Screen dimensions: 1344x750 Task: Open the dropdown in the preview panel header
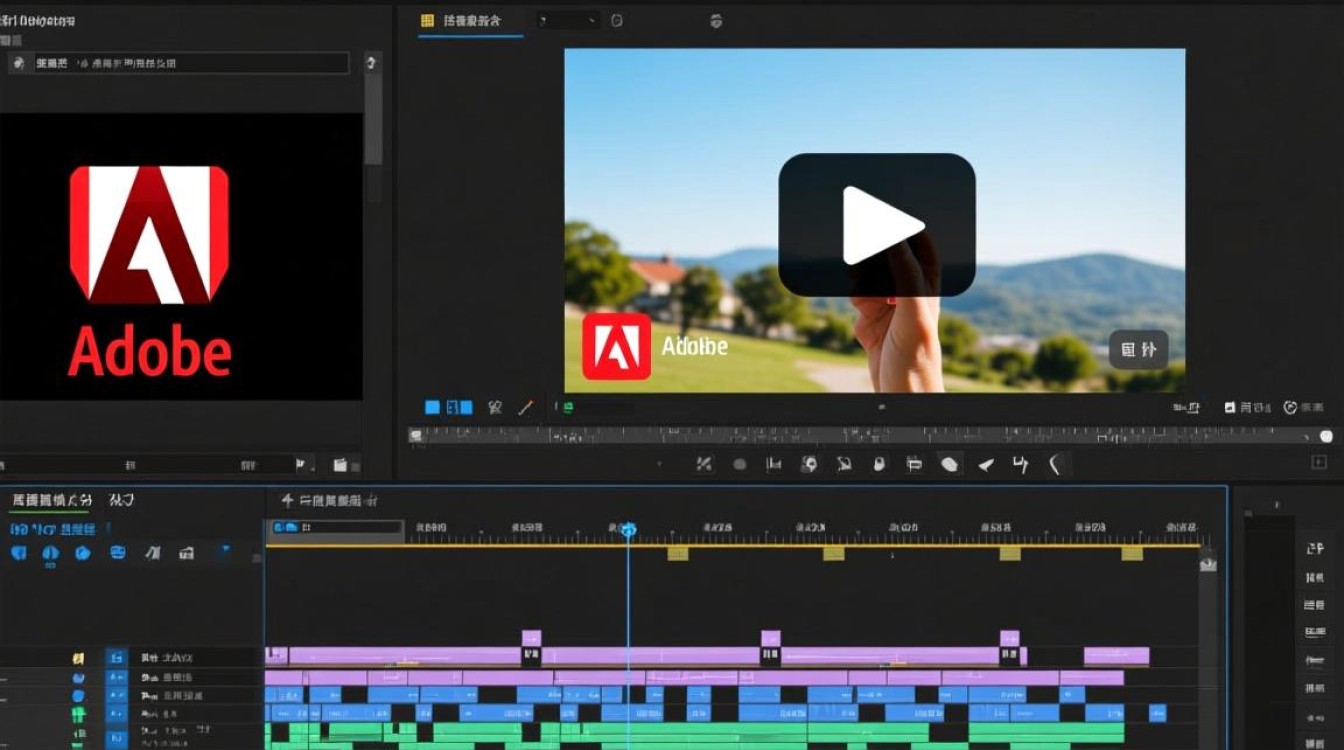tap(569, 20)
